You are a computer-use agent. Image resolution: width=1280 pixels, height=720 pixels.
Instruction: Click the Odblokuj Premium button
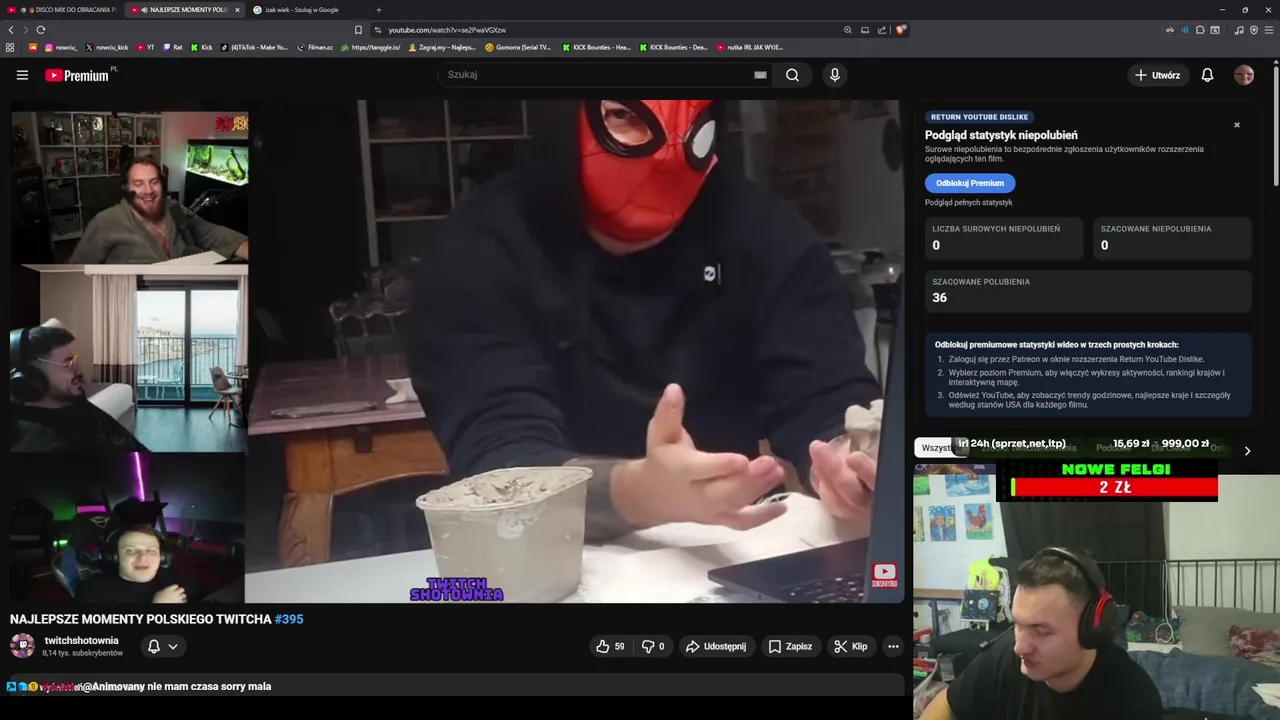(970, 183)
